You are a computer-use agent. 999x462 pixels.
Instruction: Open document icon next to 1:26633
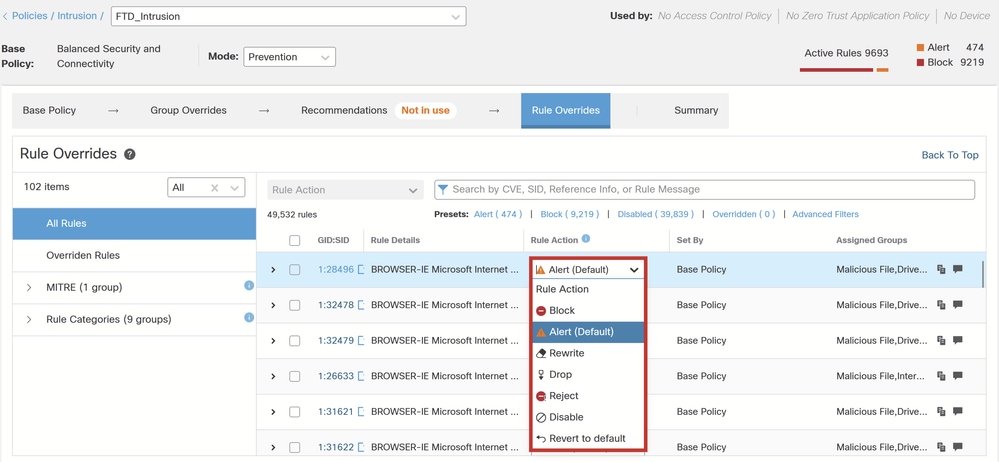pyautogui.click(x=361, y=376)
